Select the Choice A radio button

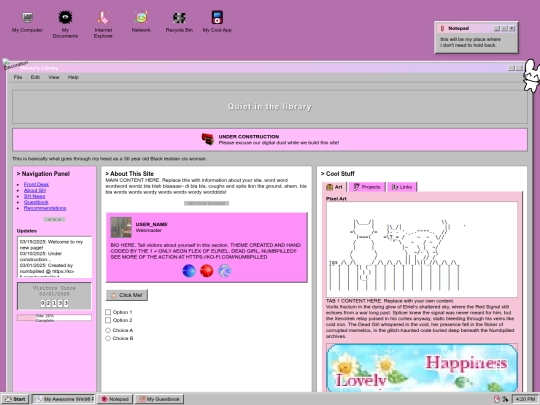(108, 330)
